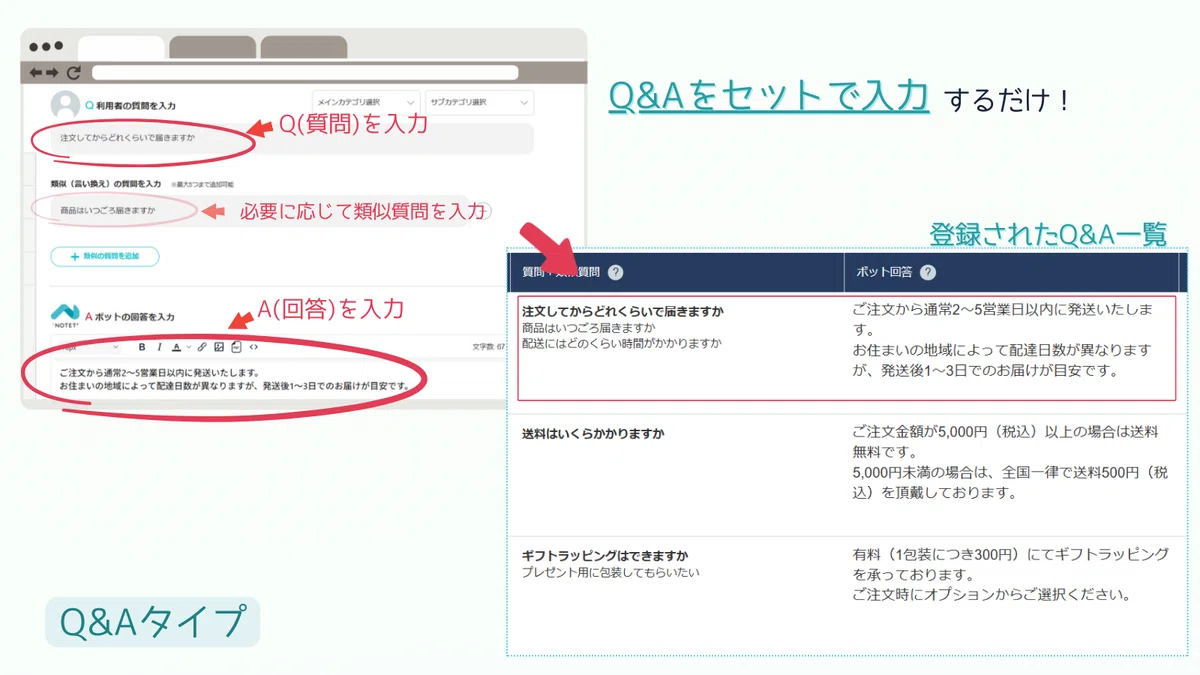Click the similar question プレゼント用に包装してもらいたい
The image size is (1200, 675).
pyautogui.click(x=611, y=573)
